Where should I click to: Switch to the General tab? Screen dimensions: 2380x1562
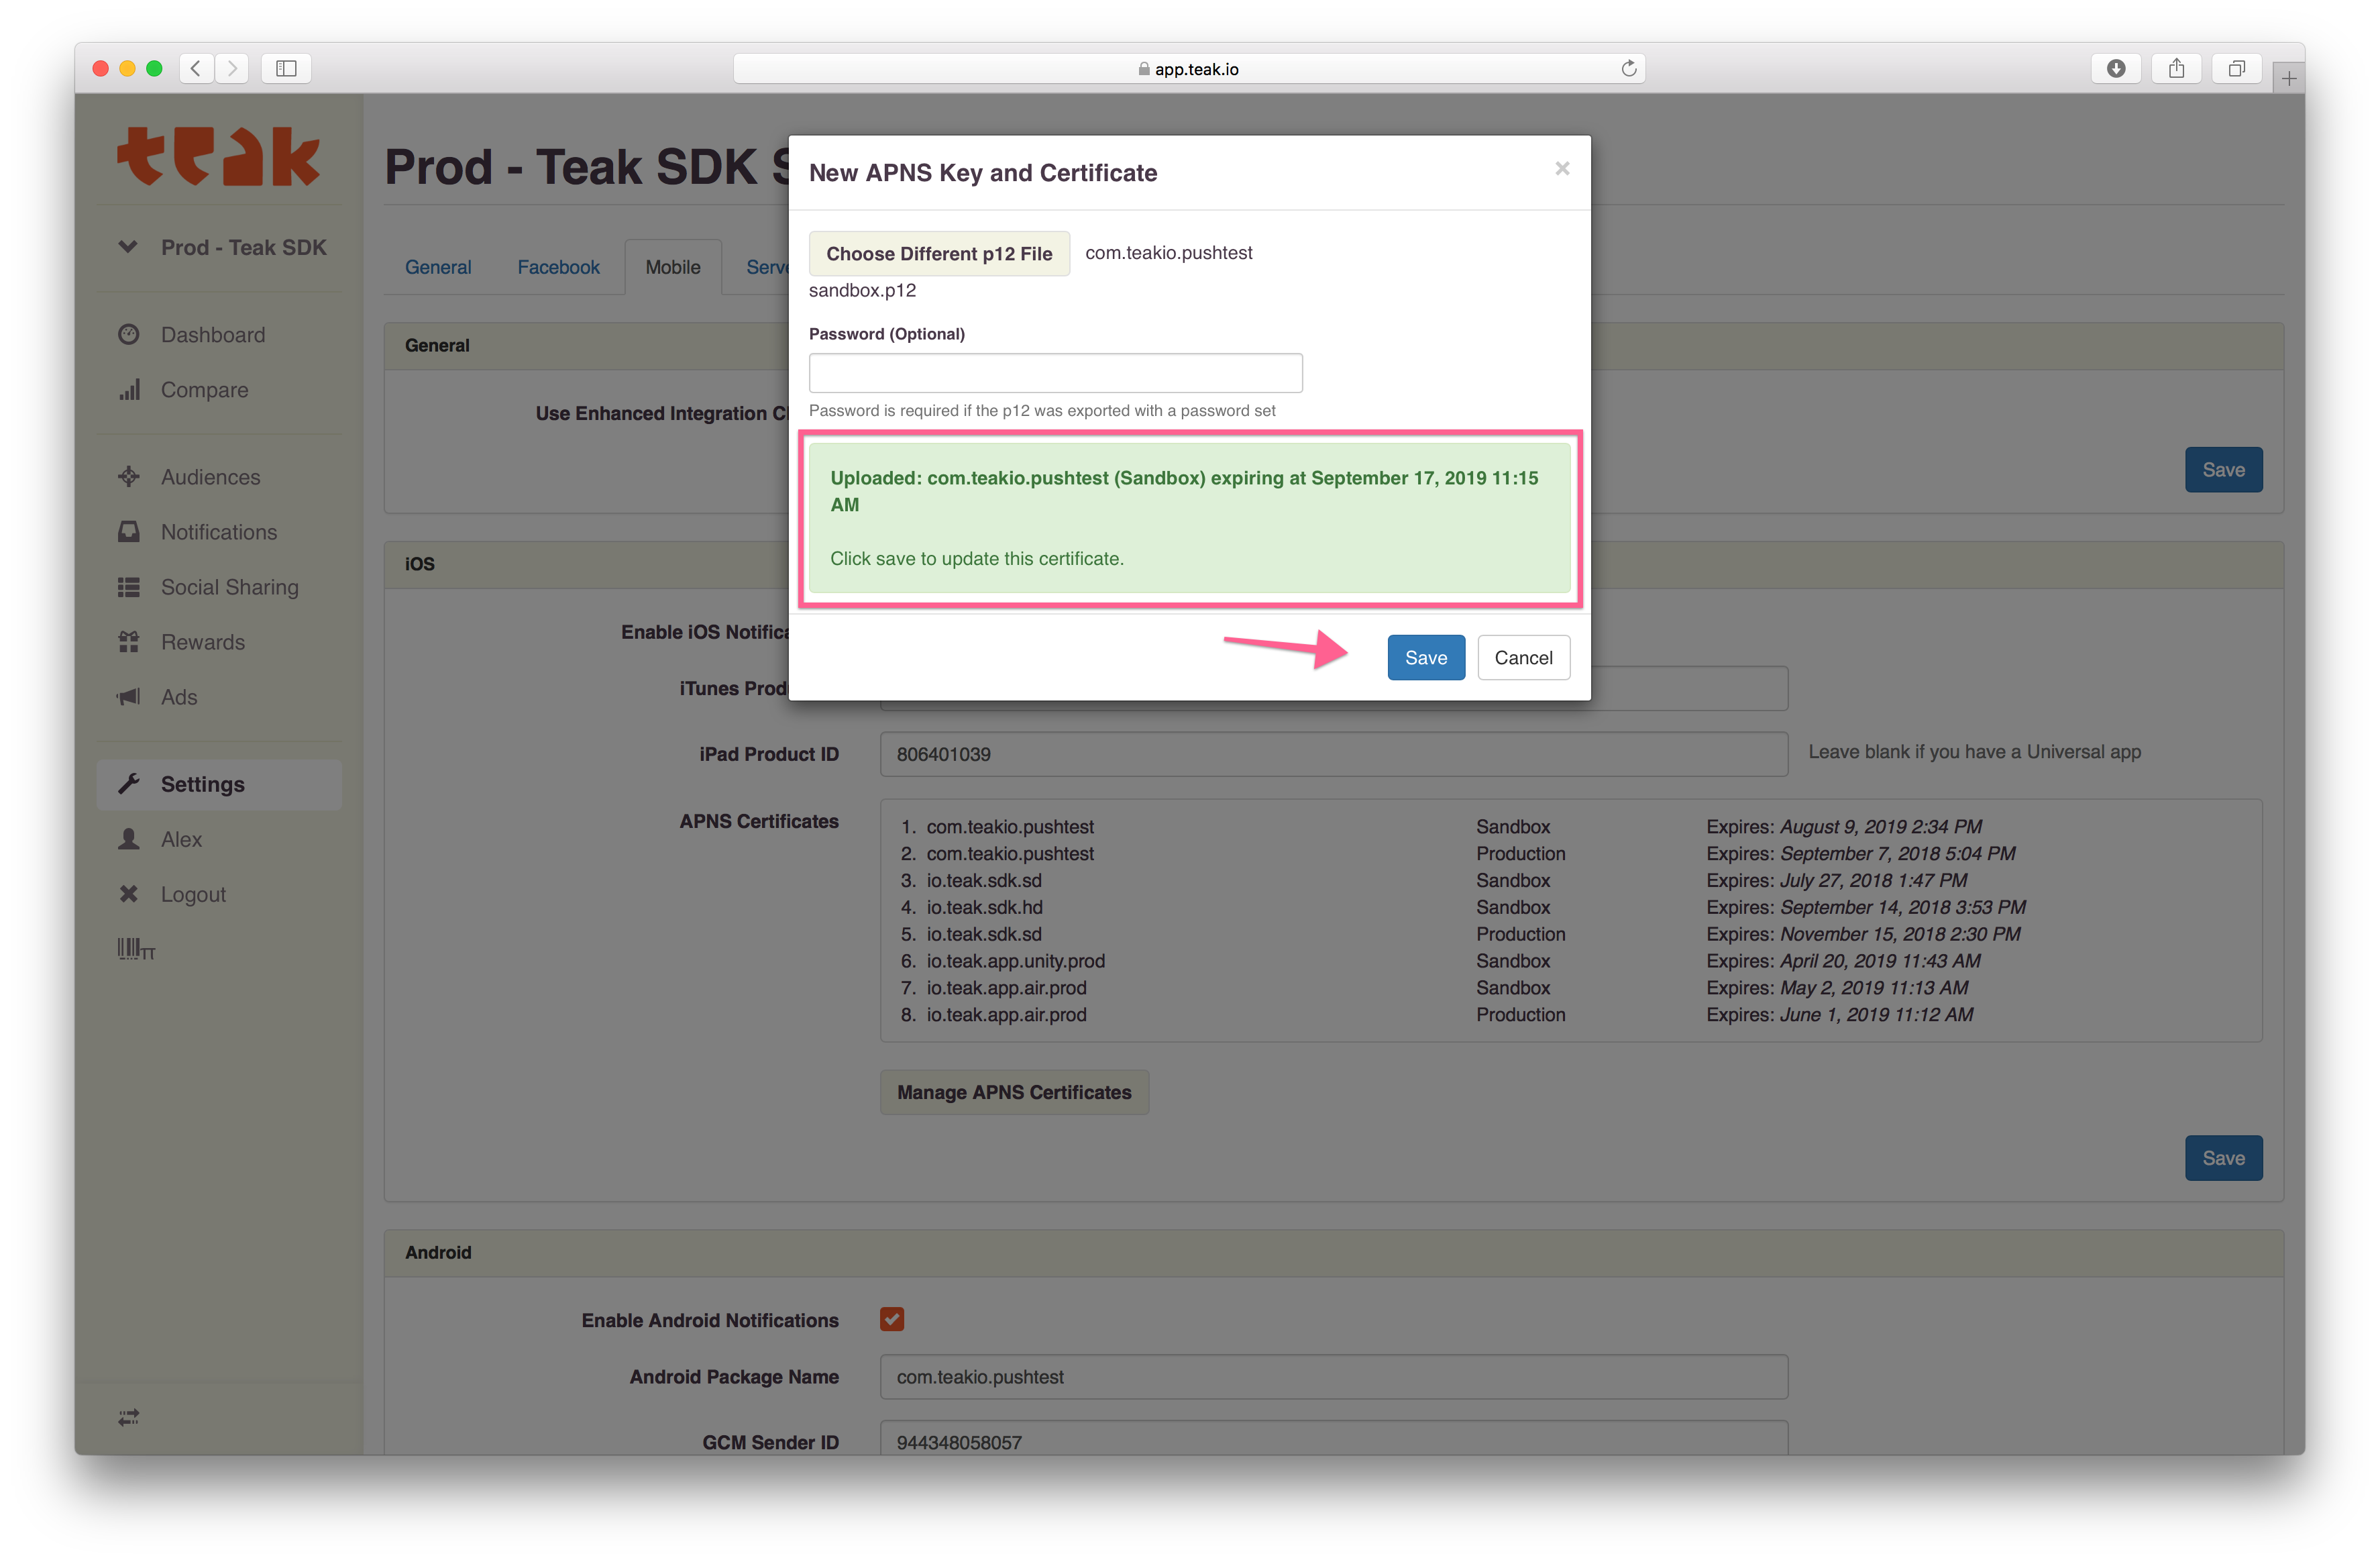438,267
